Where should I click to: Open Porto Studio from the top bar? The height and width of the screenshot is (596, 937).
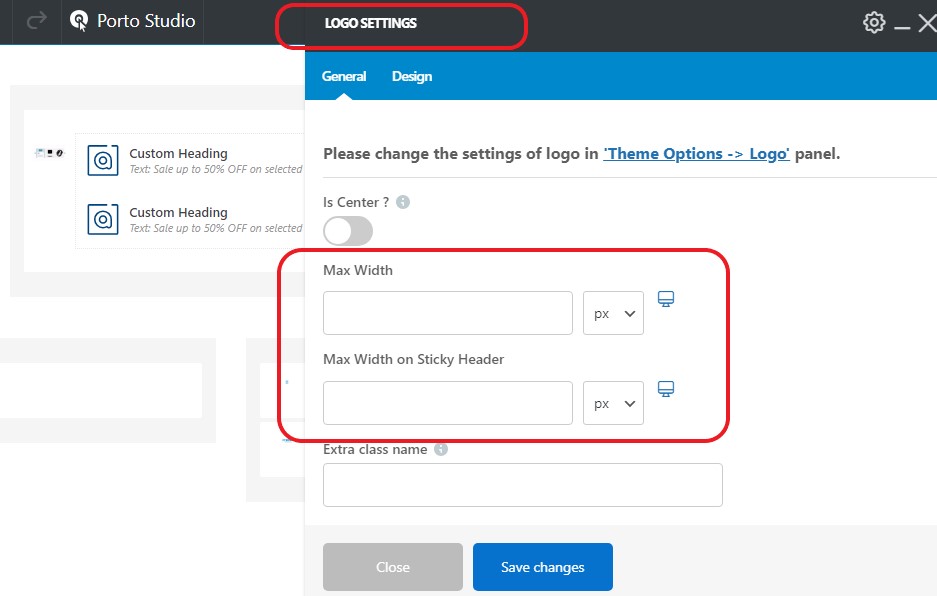pyautogui.click(x=133, y=21)
